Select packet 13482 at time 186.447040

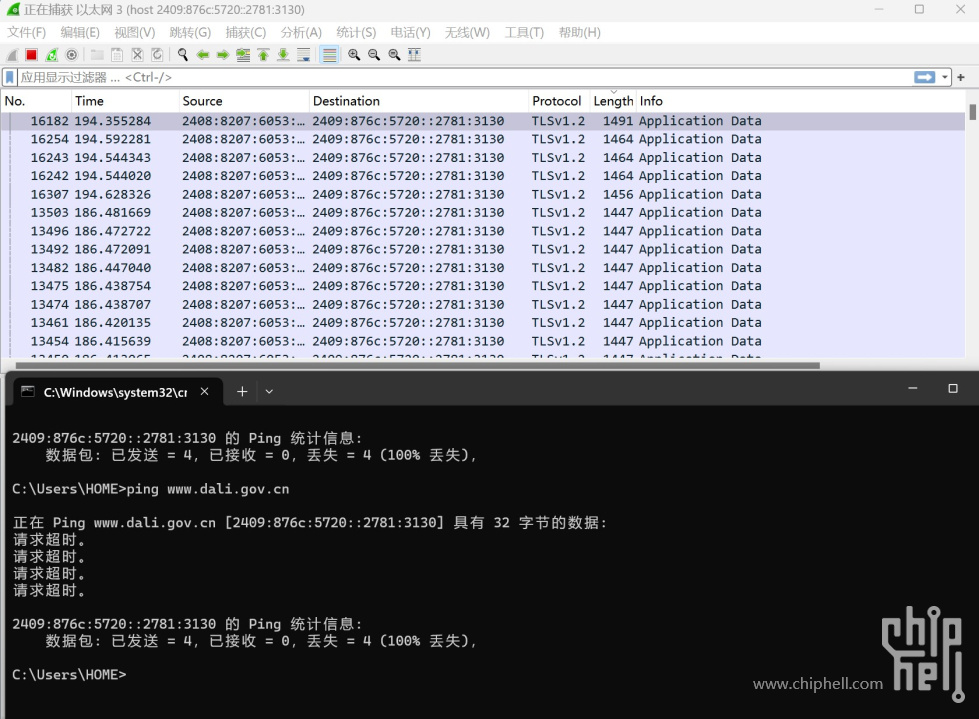point(483,268)
